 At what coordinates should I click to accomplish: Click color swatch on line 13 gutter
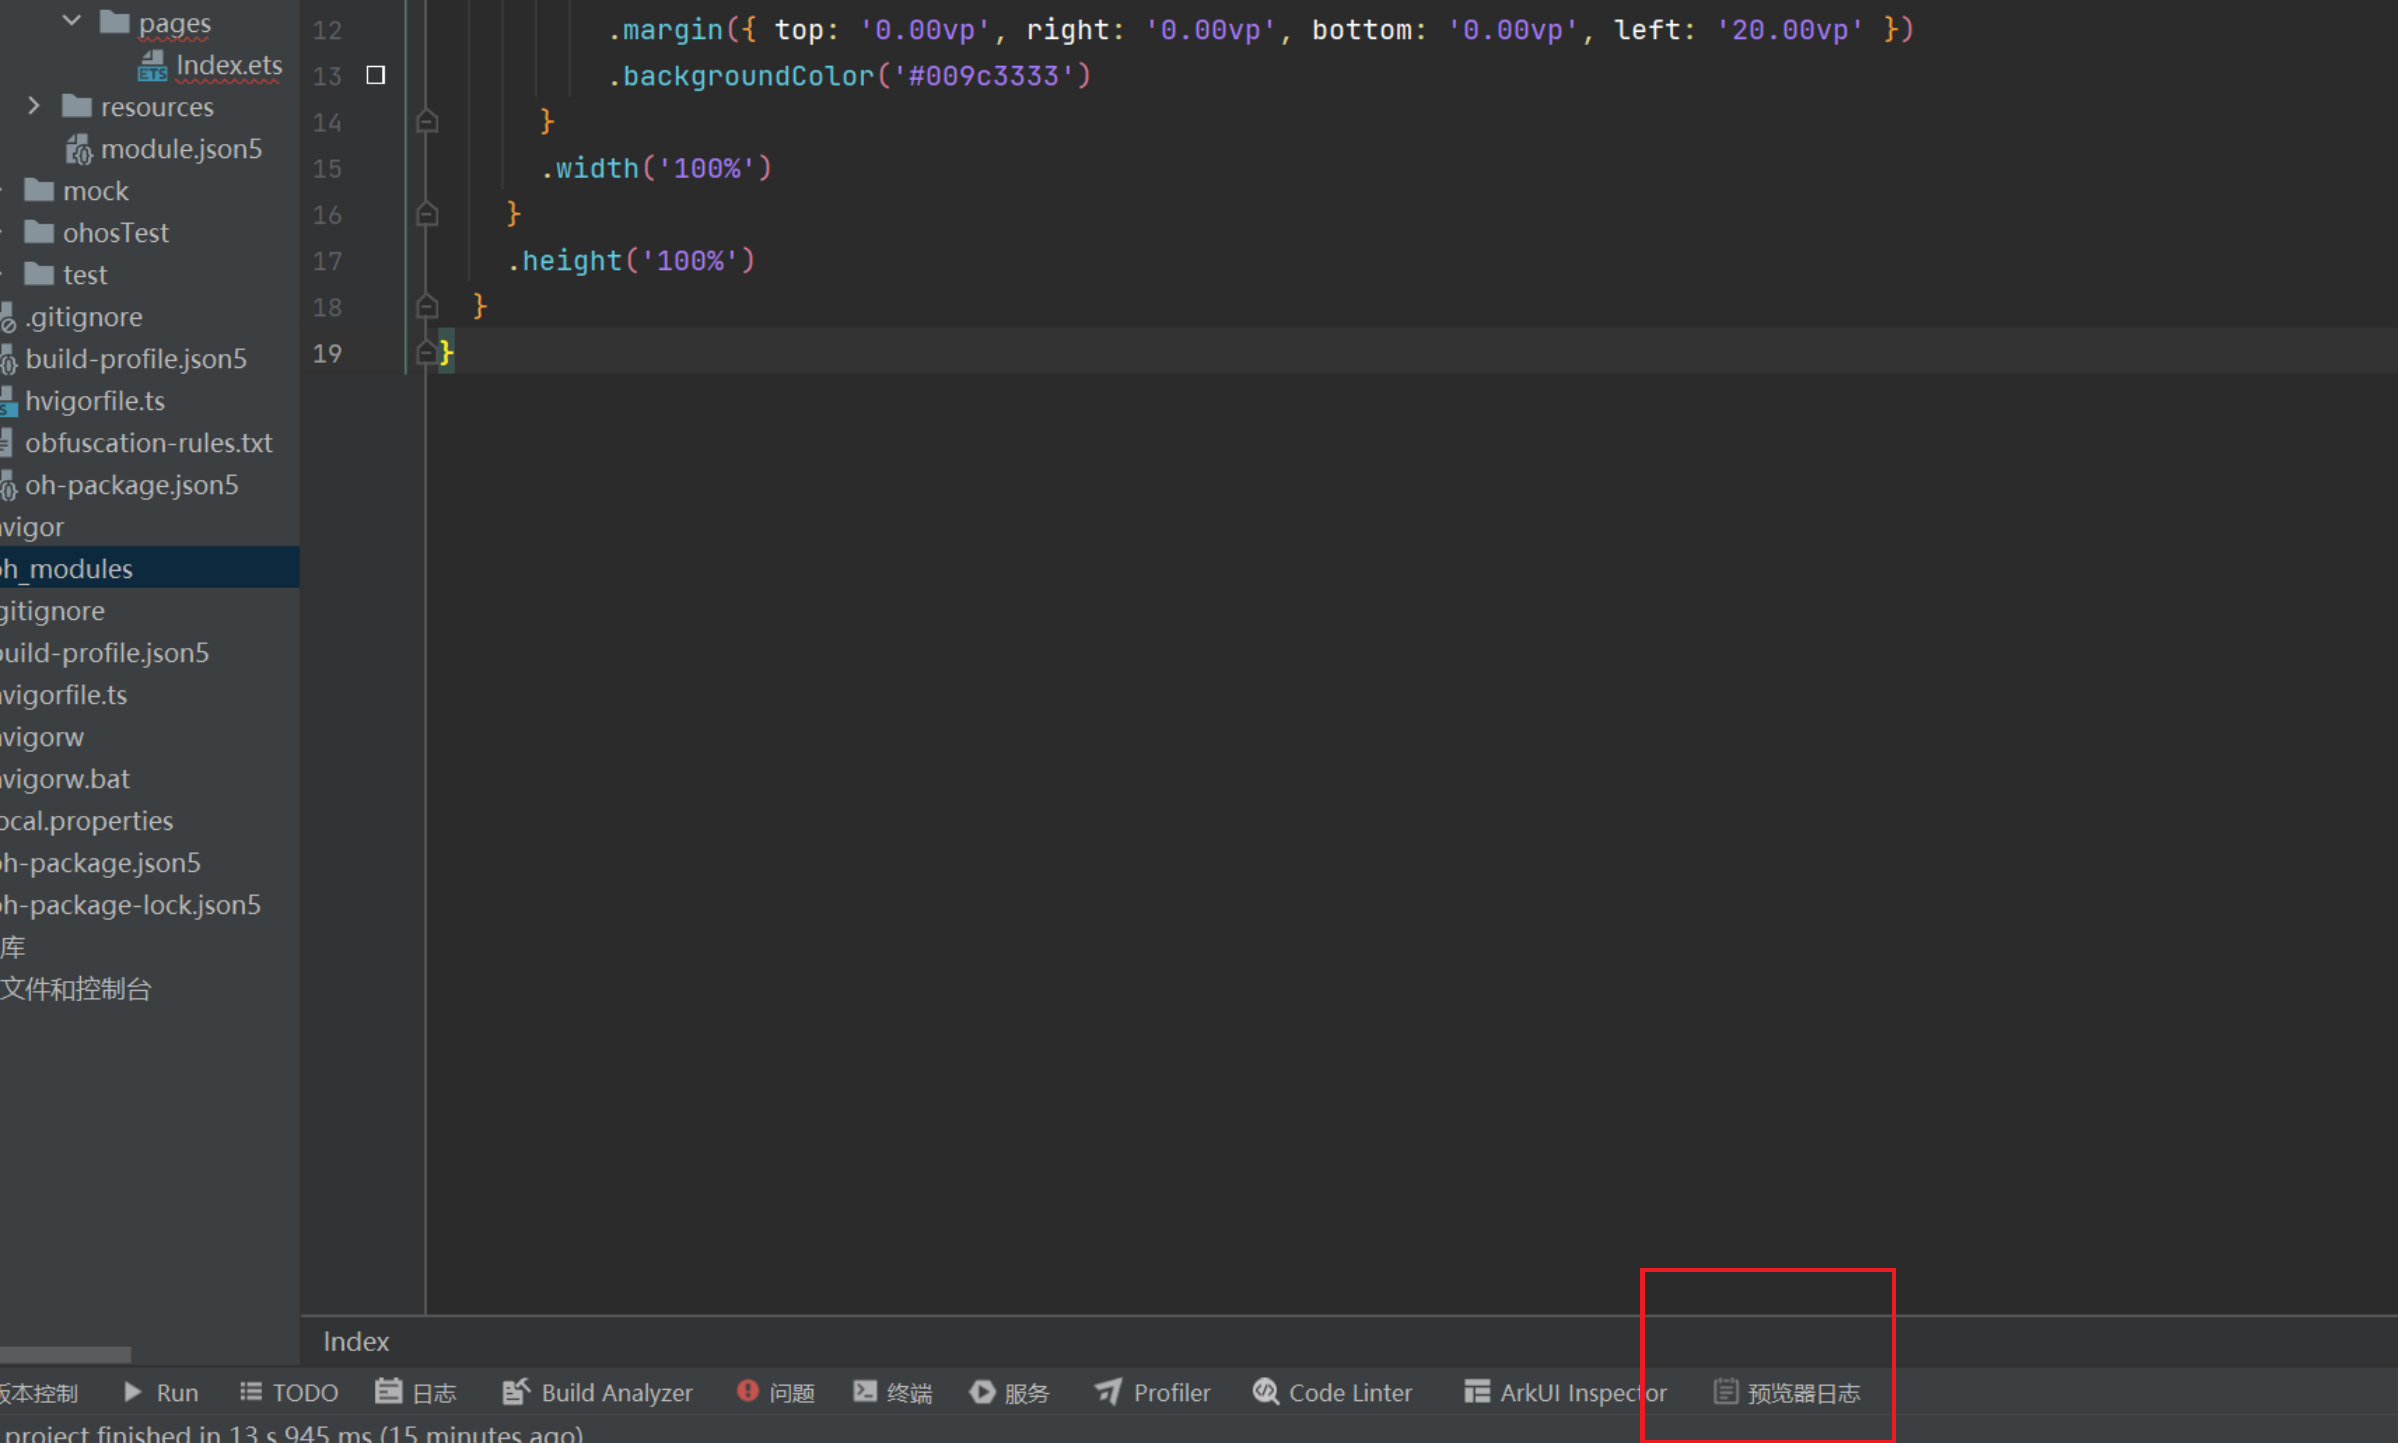click(376, 75)
